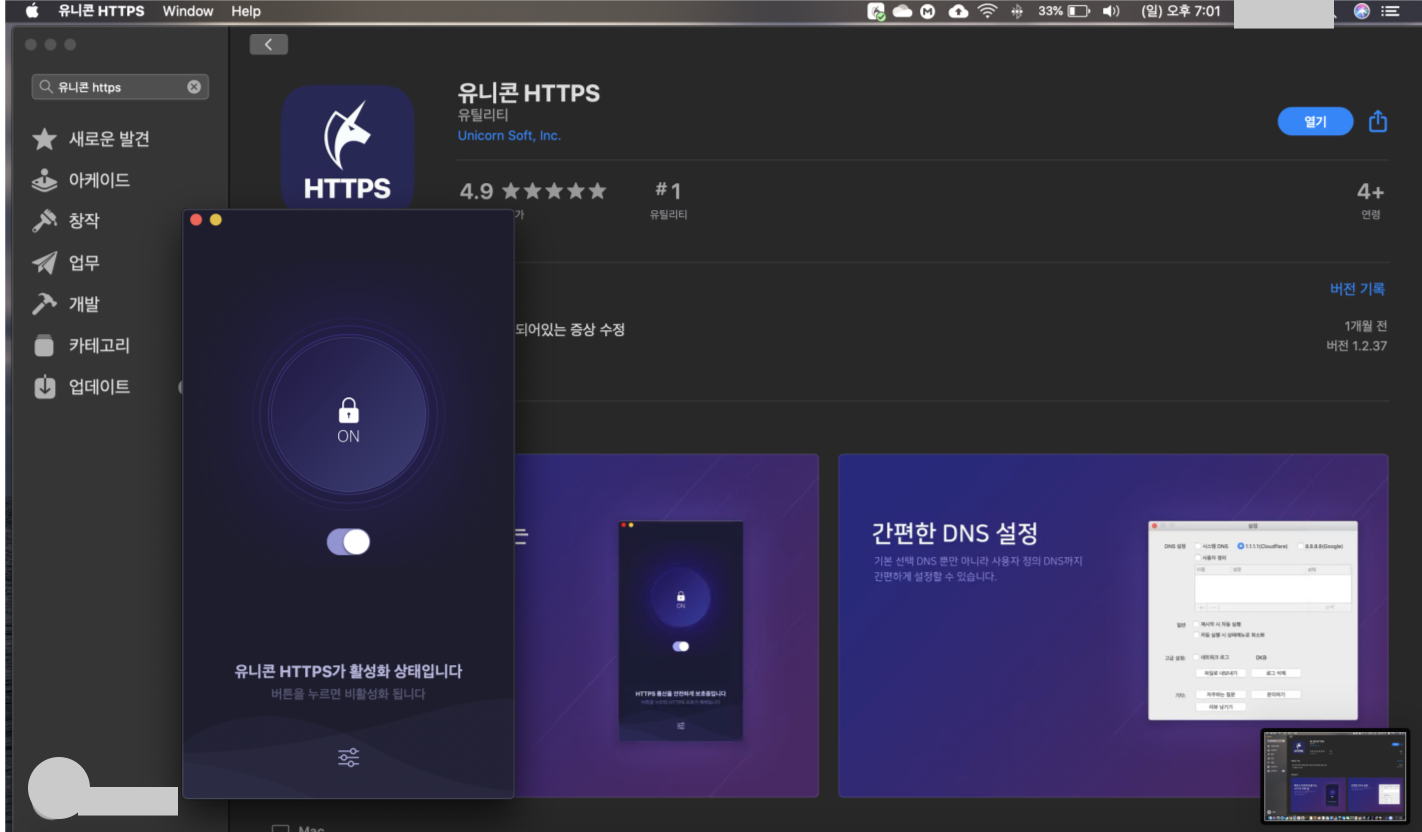Click the 버튼을 누르면 비활성화 됩니다 hint text
This screenshot has height=832, width=1422.
coord(348,694)
